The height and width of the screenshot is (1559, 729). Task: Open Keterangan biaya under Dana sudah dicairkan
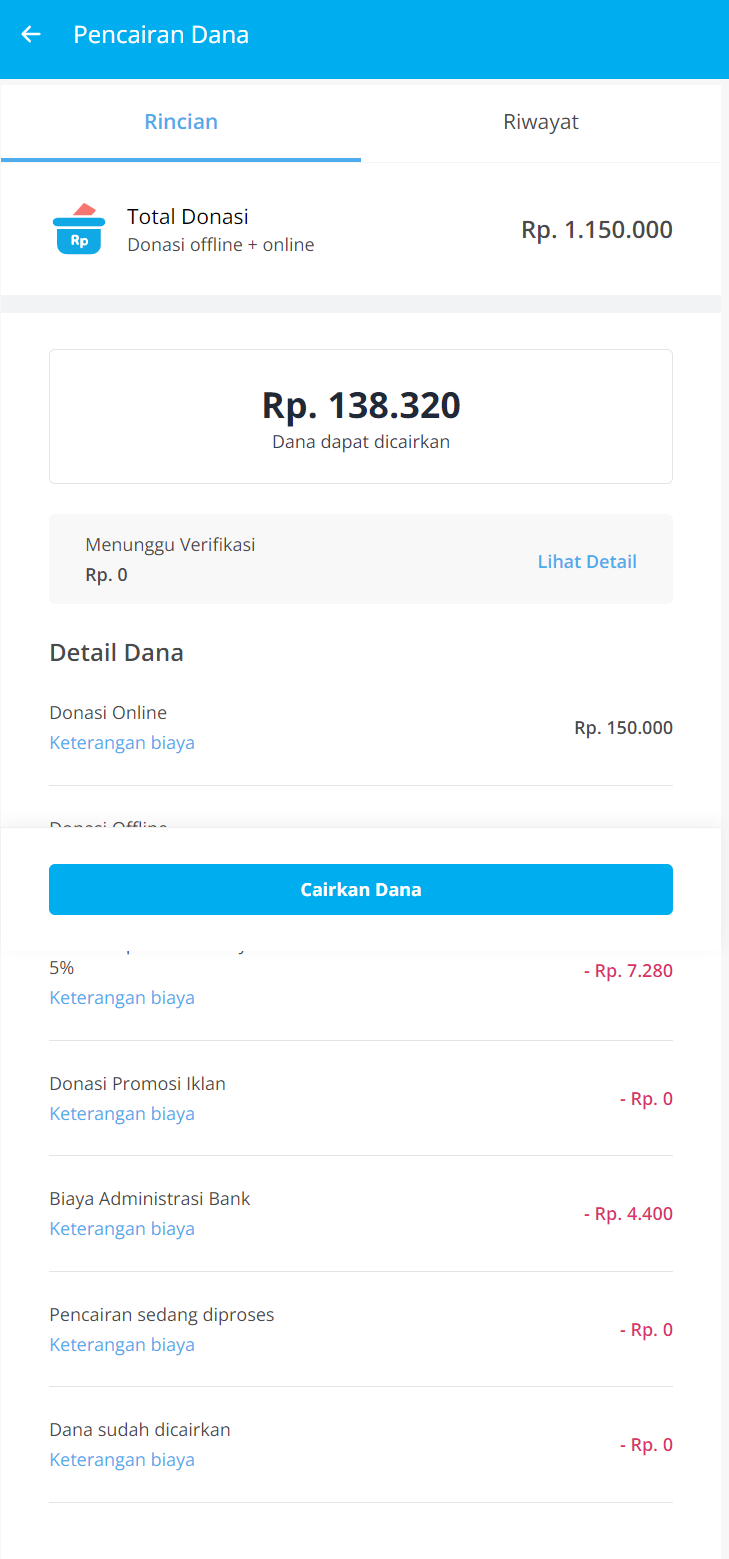pos(122,1460)
